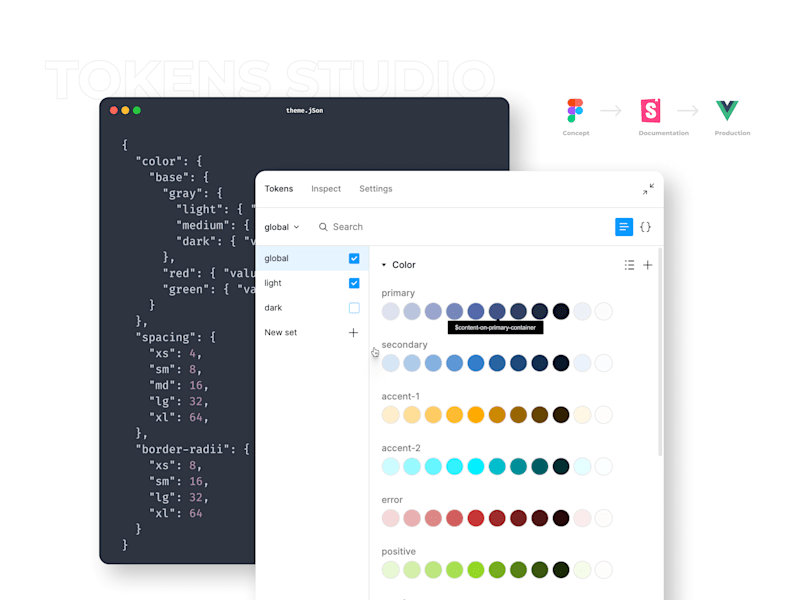800x600 pixels.
Task: Click into the Search field
Action: tap(348, 227)
